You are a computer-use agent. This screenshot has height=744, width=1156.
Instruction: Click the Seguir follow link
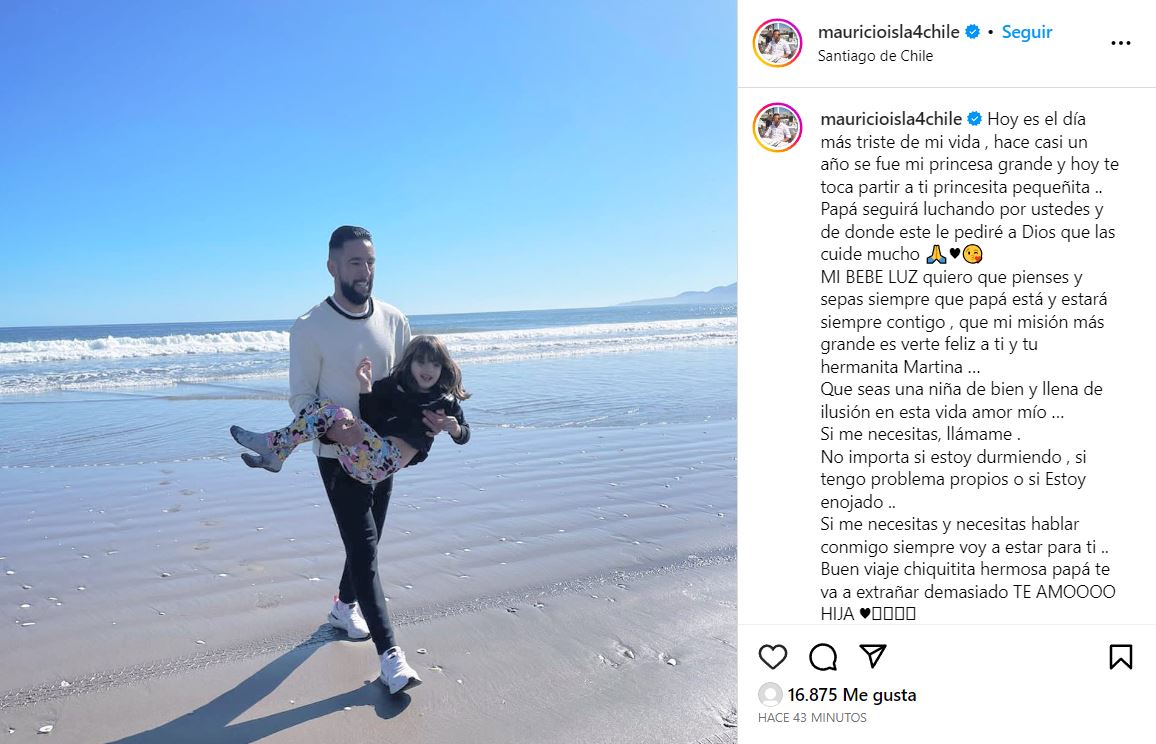click(x=1026, y=32)
